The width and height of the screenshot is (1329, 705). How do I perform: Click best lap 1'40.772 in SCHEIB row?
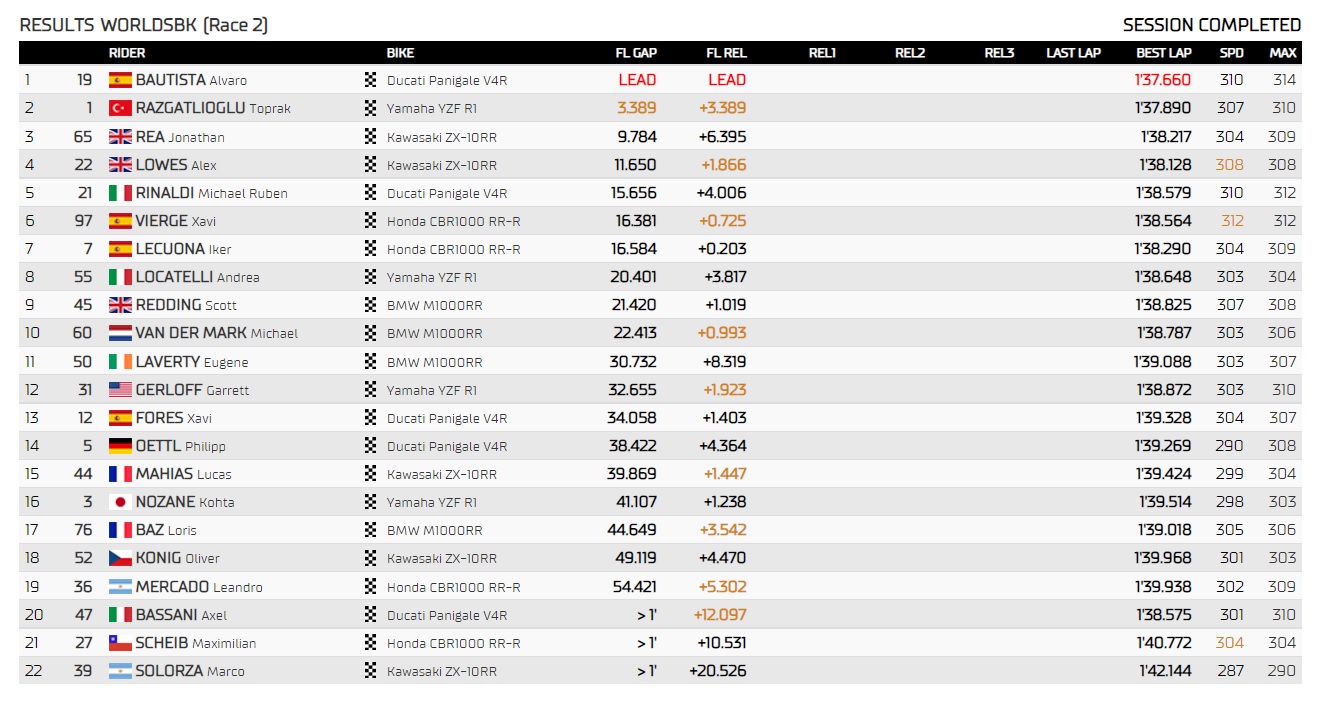click(x=1165, y=643)
